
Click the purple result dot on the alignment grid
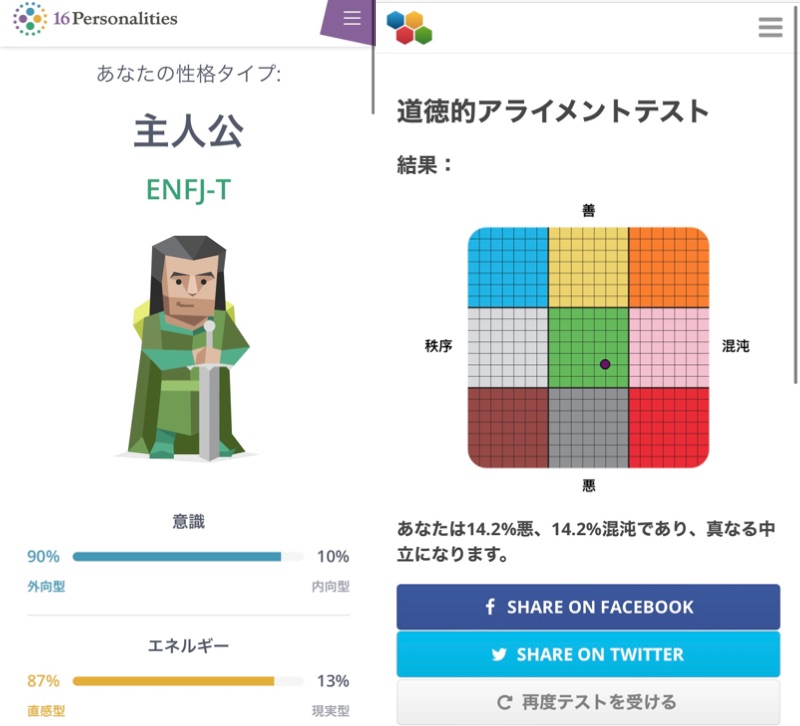click(605, 364)
